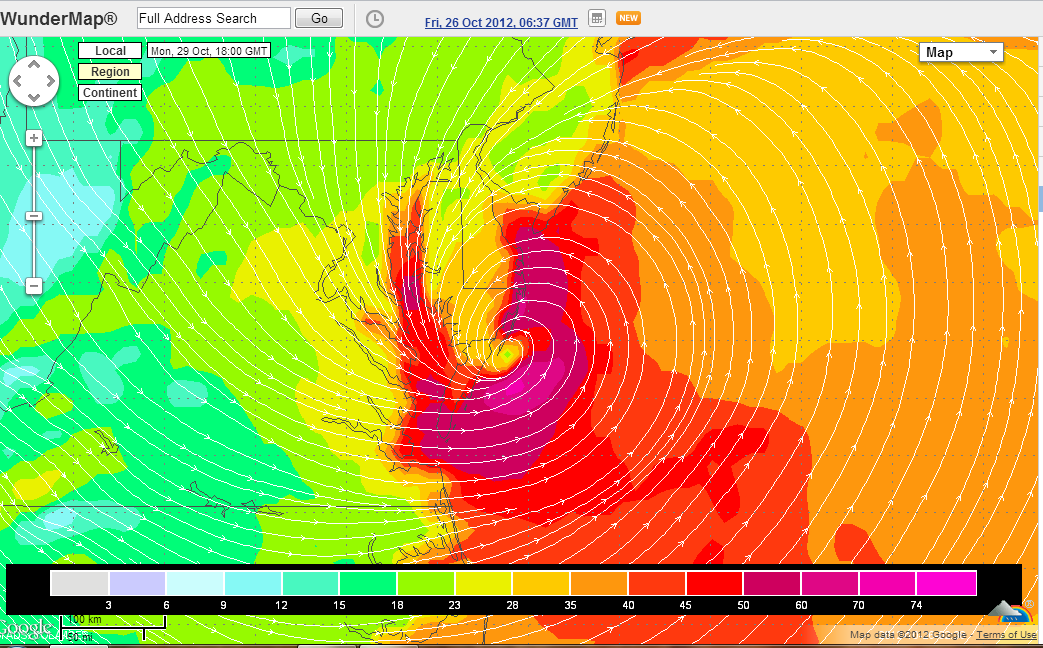The image size is (1043, 648).
Task: Click the lavender legend swatch left of 6
Action: [137, 583]
